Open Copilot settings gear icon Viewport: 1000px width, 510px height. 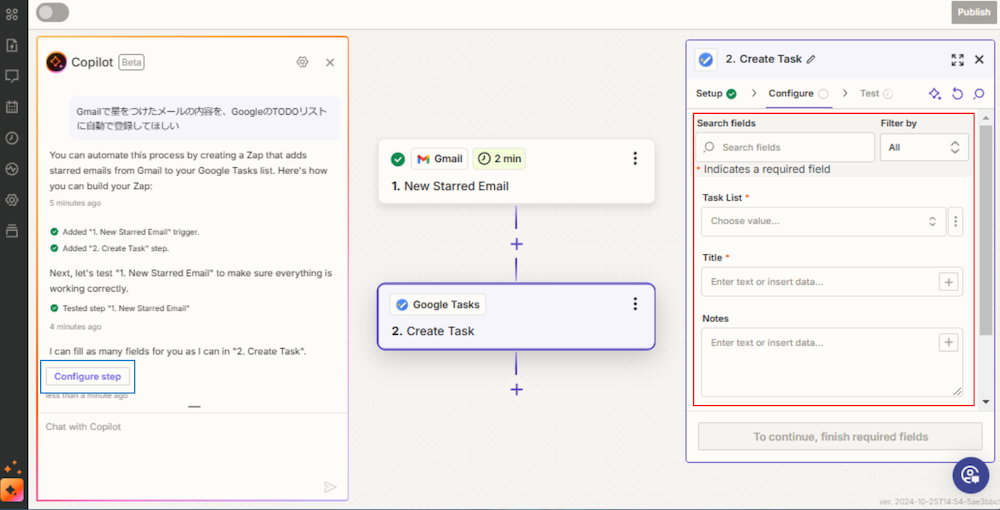(302, 62)
